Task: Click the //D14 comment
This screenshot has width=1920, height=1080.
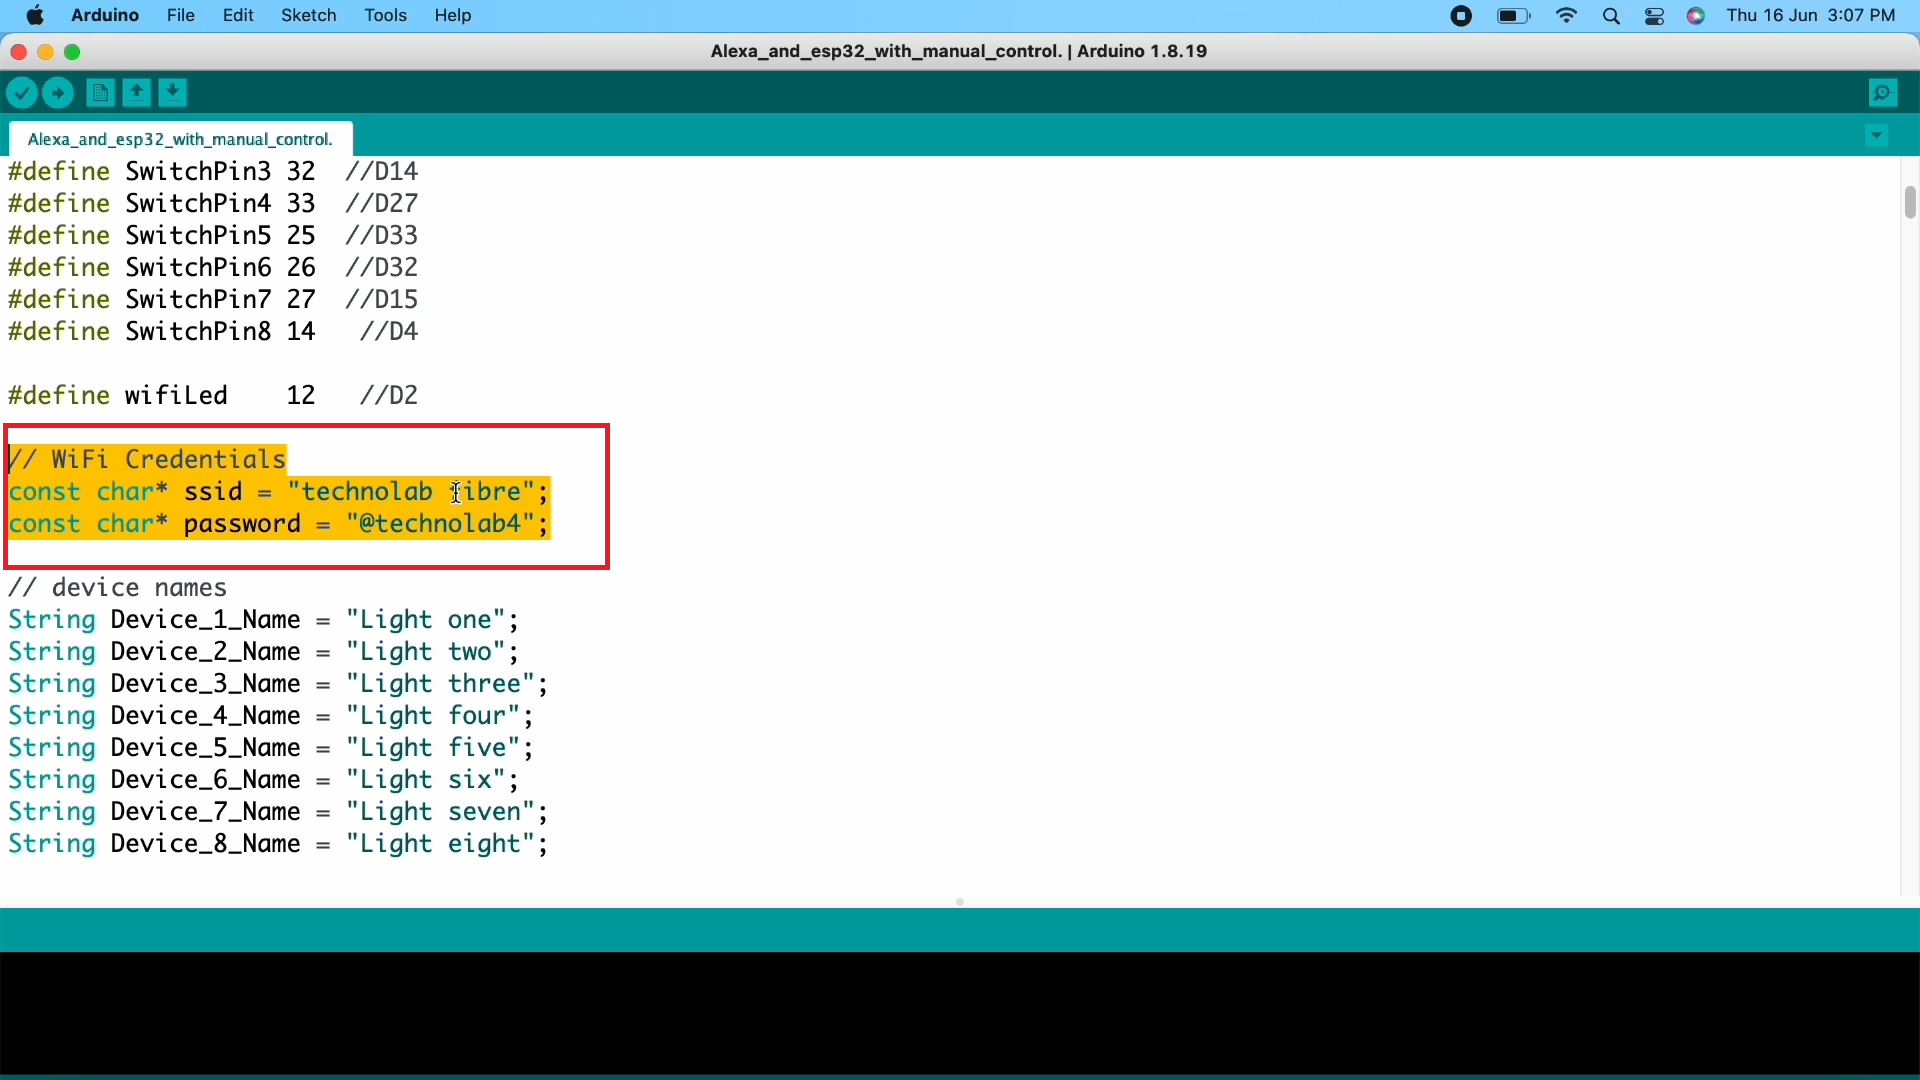Action: coord(382,172)
